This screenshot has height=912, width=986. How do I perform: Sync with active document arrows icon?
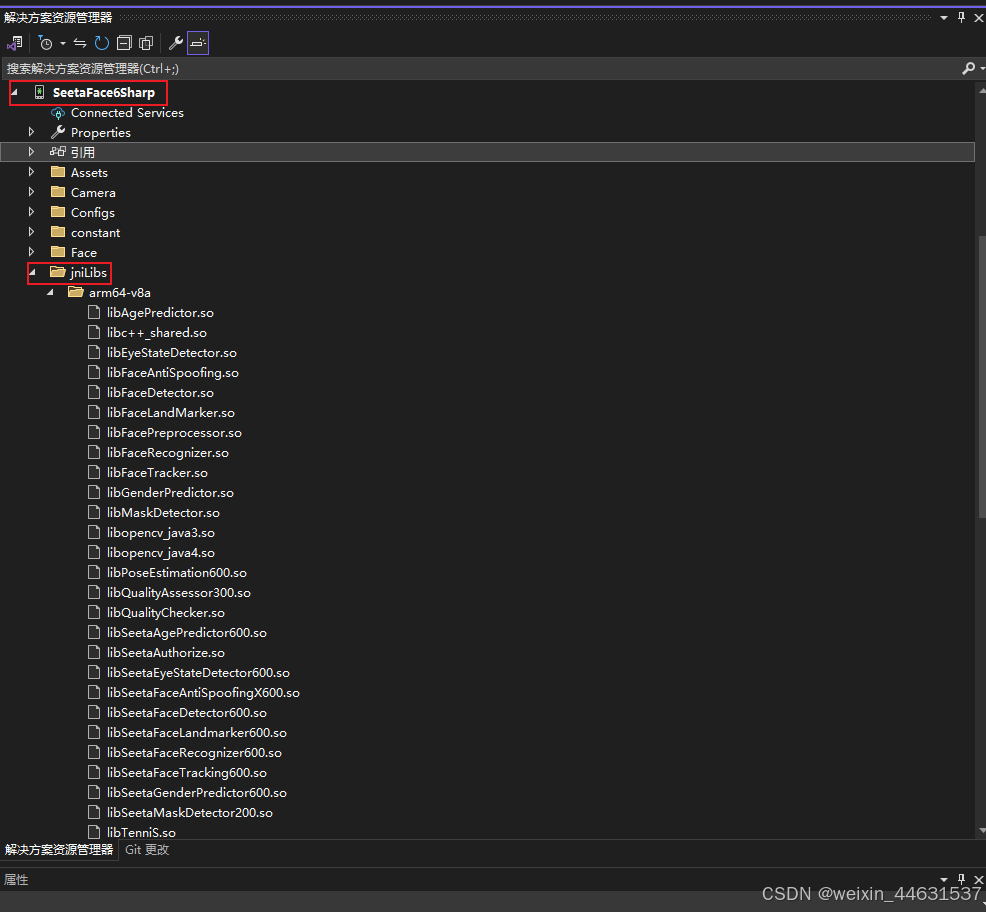(80, 43)
